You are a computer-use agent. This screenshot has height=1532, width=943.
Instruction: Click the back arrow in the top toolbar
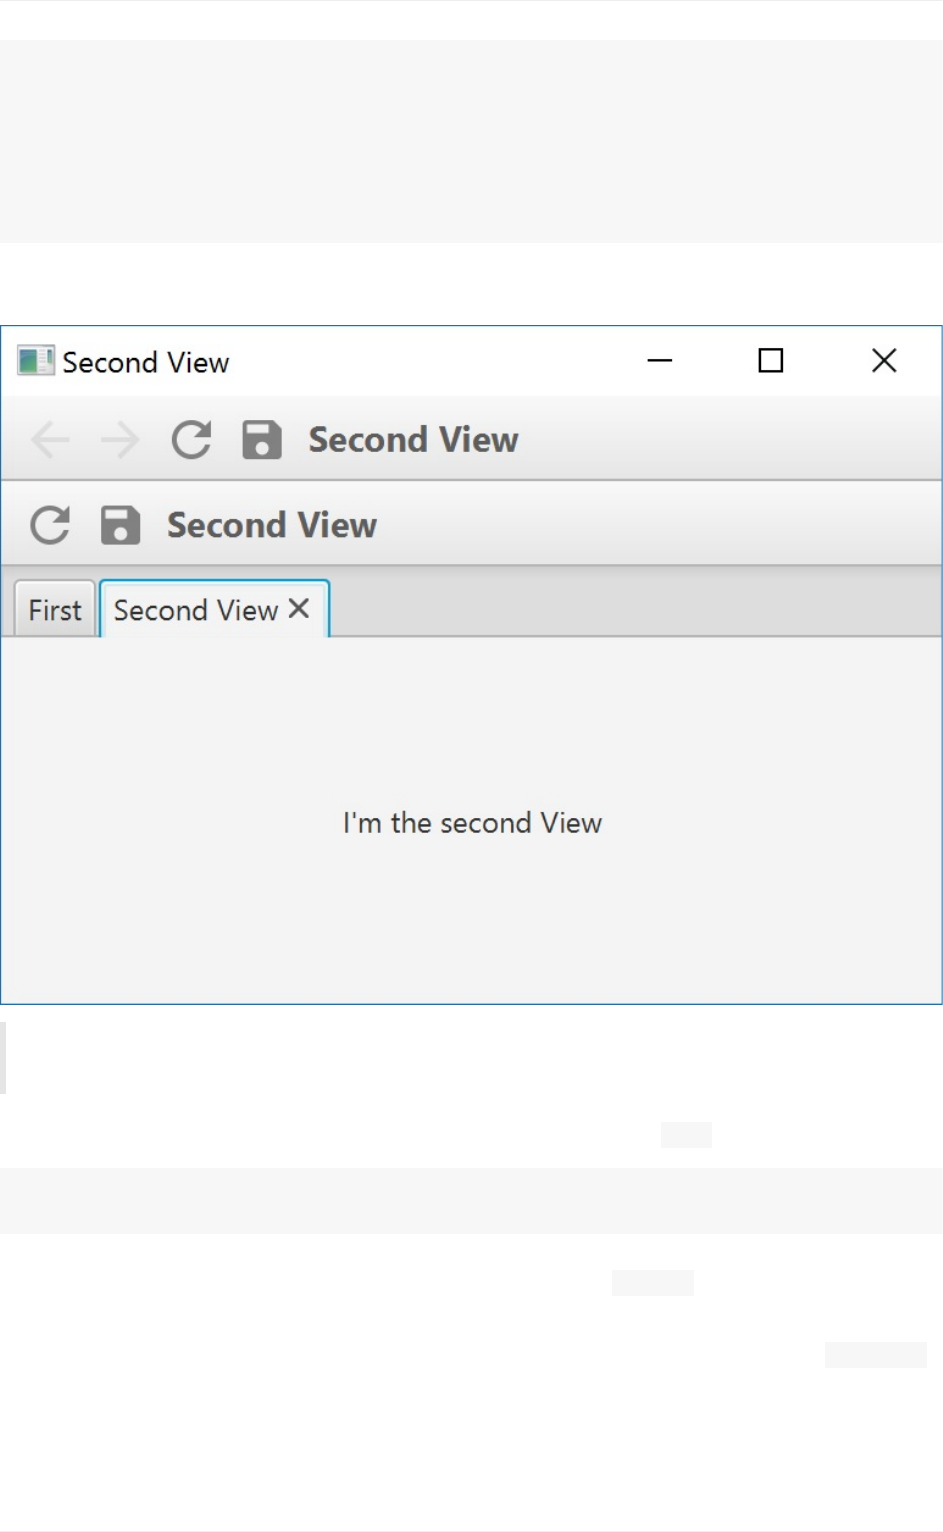click(x=50, y=439)
